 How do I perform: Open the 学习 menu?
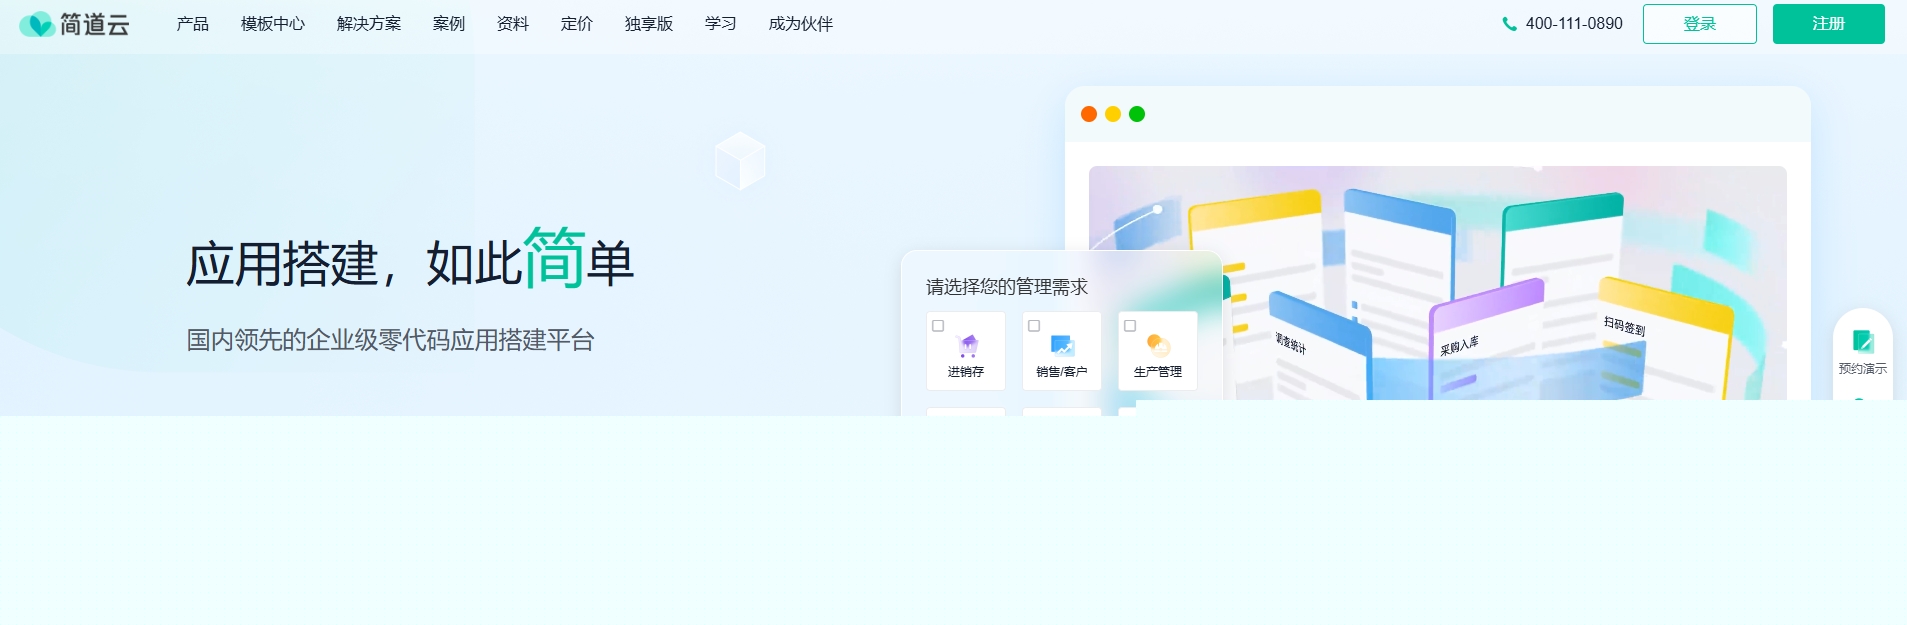click(x=721, y=24)
